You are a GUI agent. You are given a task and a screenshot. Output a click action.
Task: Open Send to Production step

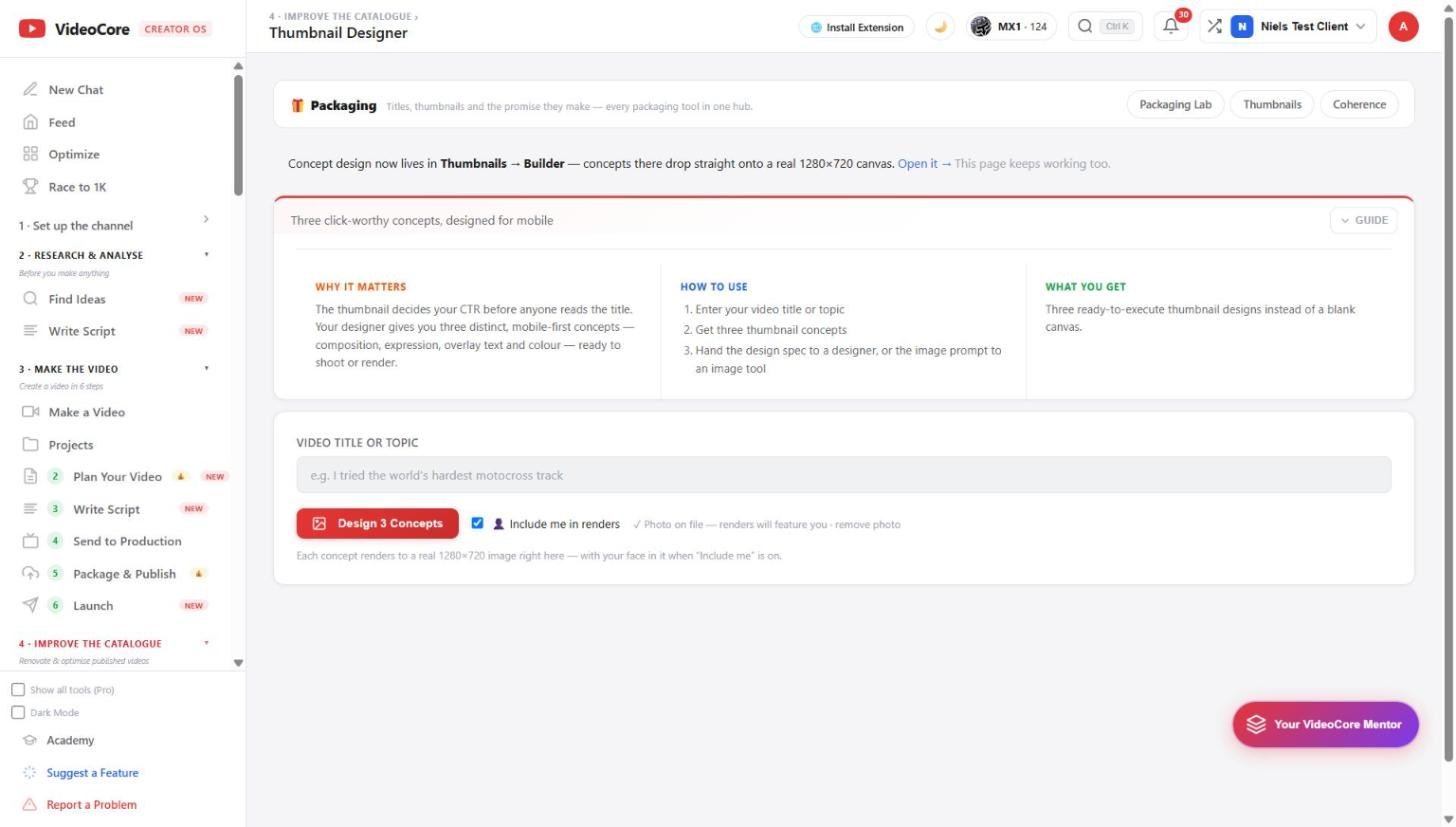[x=127, y=541]
